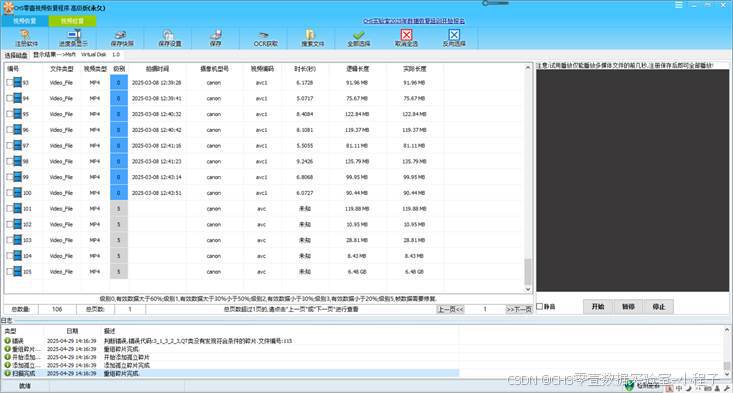Click the input method 中 tray icon
The width and height of the screenshot is (733, 393).
click(x=679, y=388)
